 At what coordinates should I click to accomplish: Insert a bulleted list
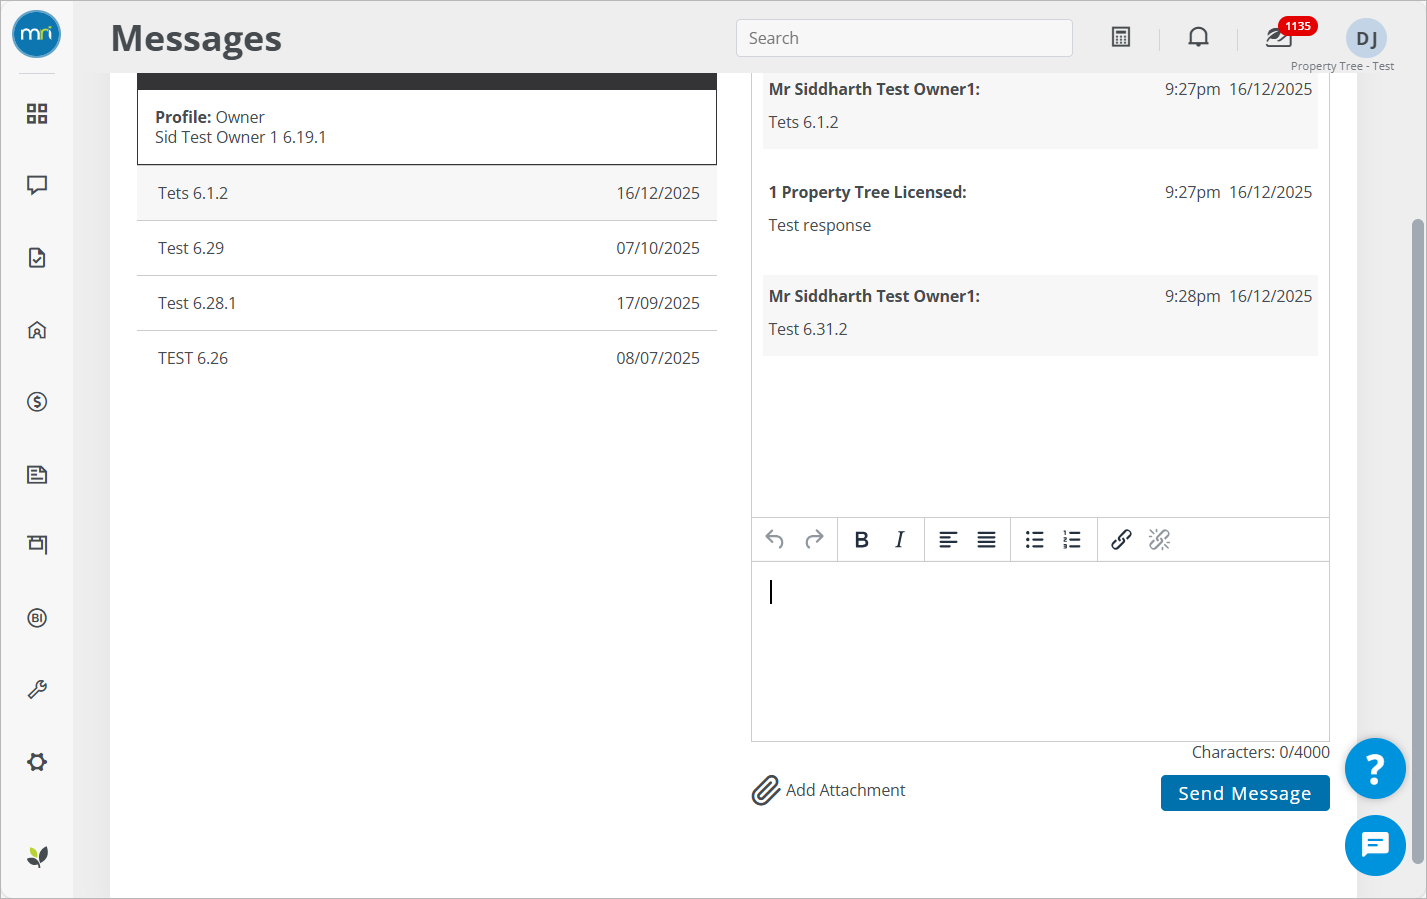(1034, 540)
